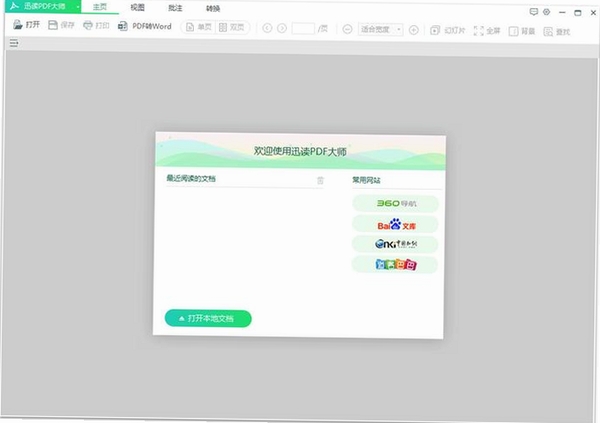This screenshot has height=423, width=600.
Task: Switch to the 转换 tab
Action: tap(213, 8)
